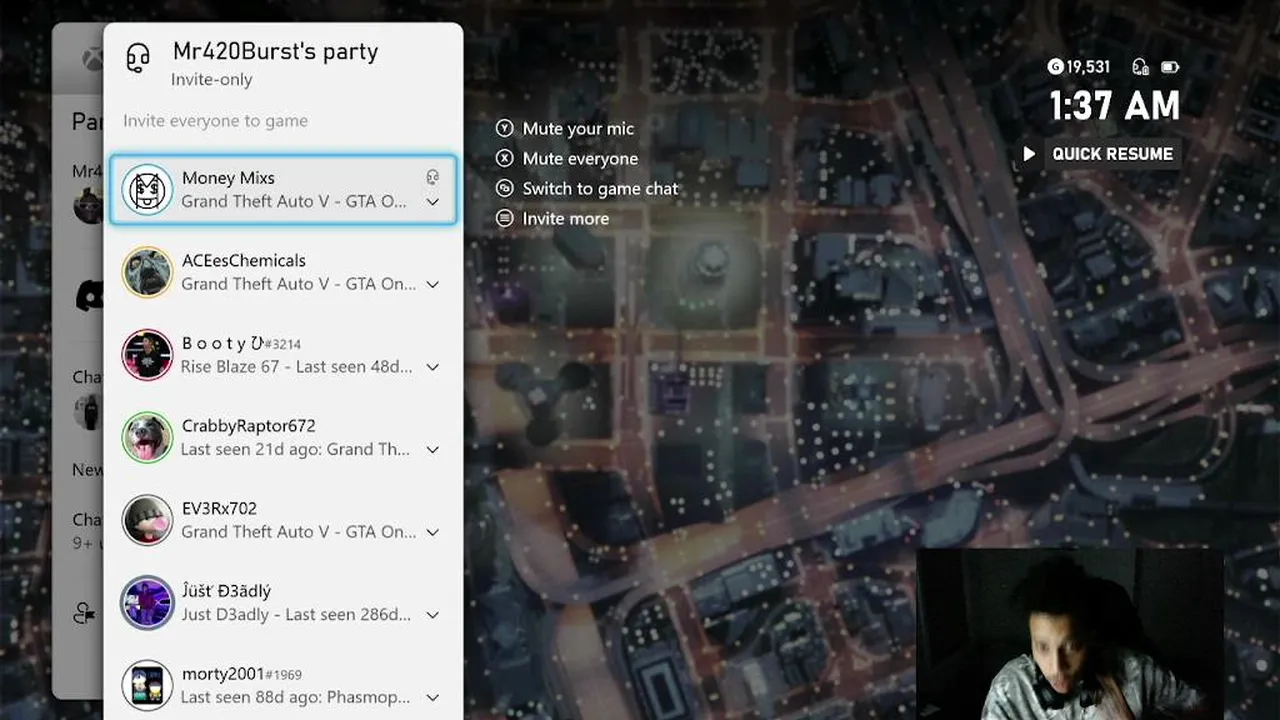Click the Gamerscore G icon
Screen dimensions: 1280x720
tap(1055, 67)
